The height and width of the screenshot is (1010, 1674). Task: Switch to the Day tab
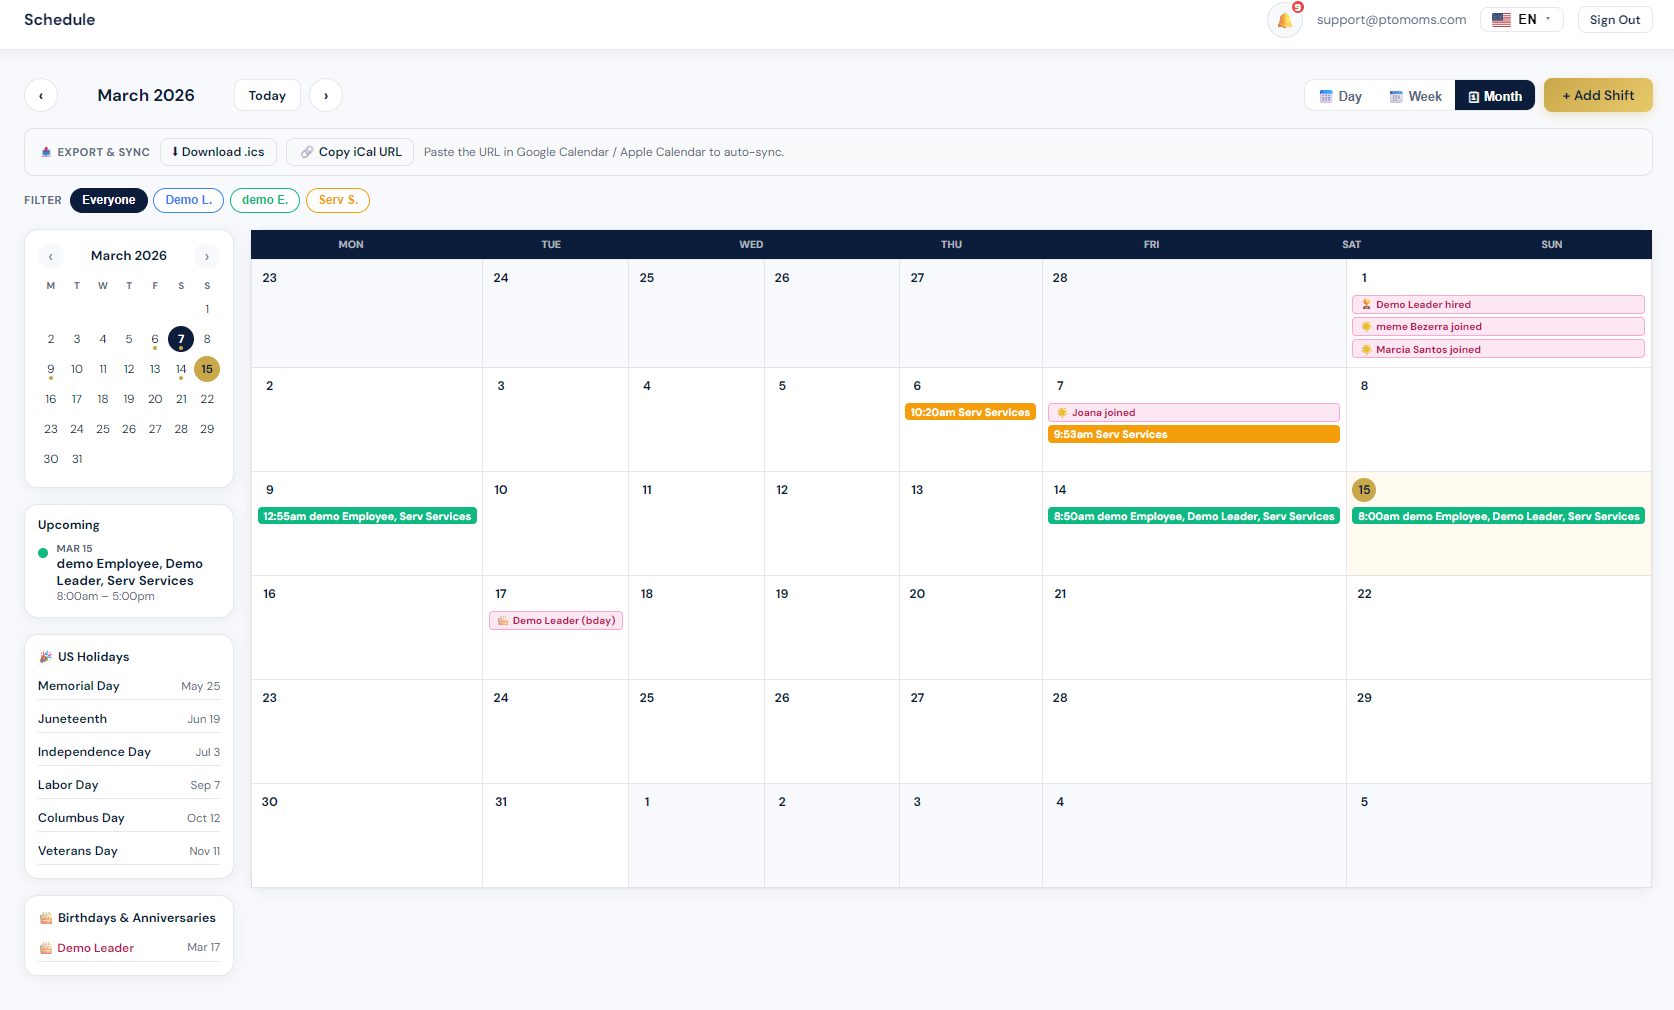[x=1340, y=95]
